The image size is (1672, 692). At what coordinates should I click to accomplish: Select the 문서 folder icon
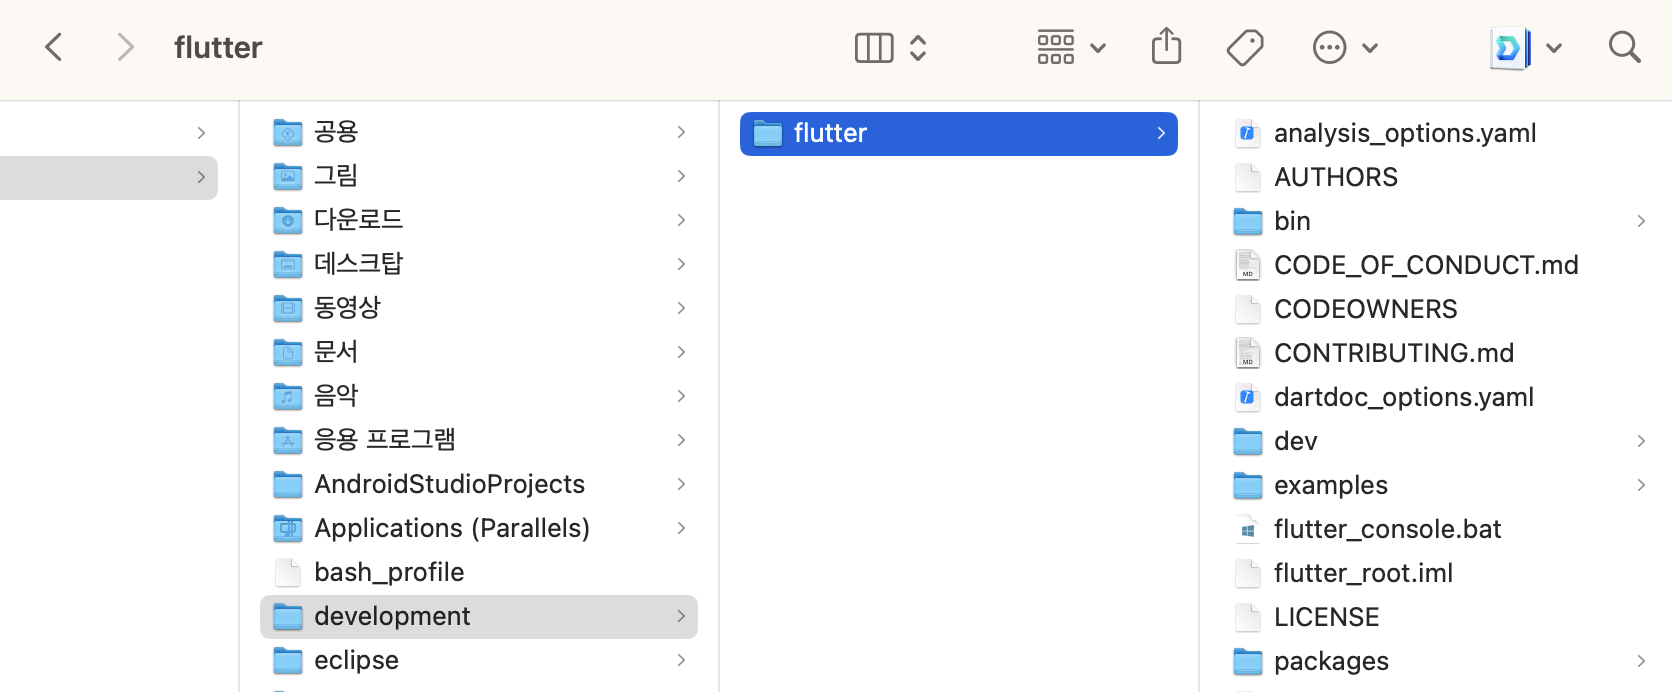288,352
